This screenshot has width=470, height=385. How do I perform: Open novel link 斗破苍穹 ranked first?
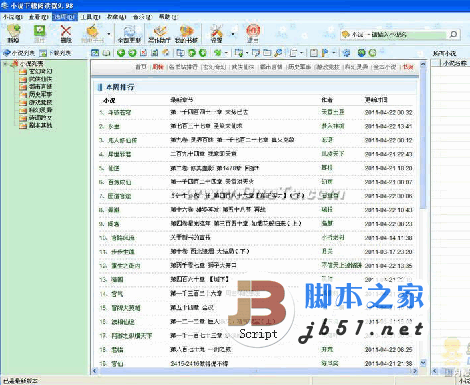(119, 113)
